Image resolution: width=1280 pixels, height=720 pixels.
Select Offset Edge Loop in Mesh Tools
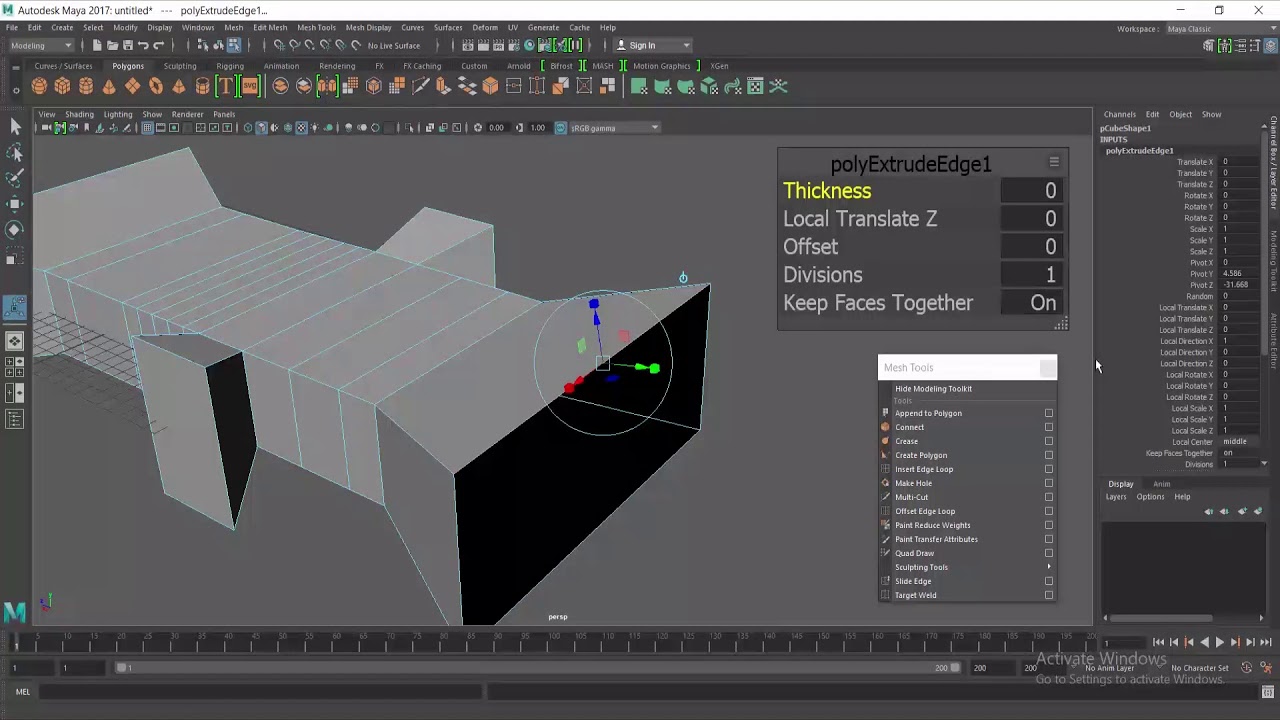(x=925, y=511)
